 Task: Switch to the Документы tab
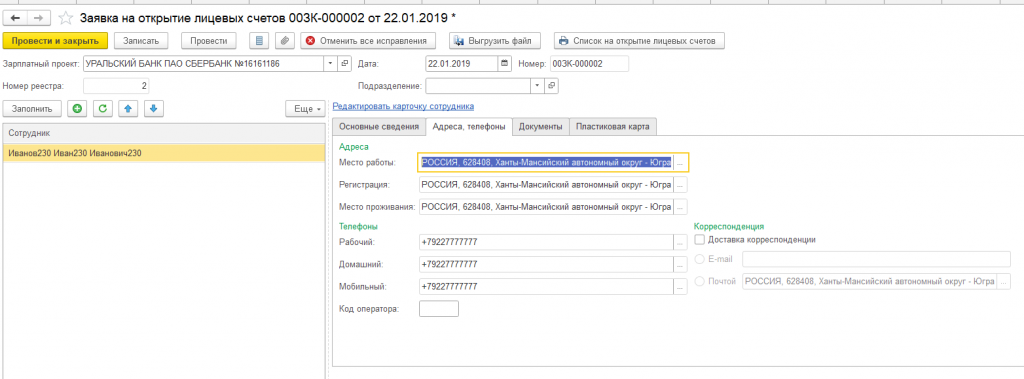pos(541,127)
